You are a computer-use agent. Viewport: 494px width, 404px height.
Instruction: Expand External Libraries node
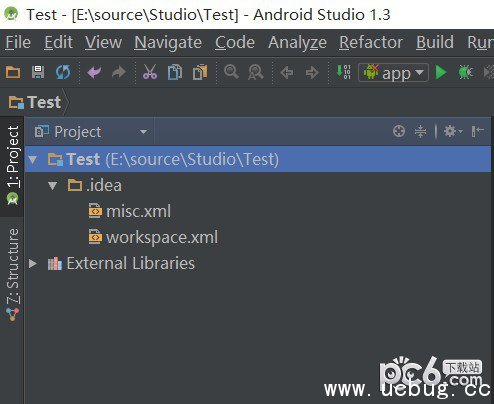[33, 264]
